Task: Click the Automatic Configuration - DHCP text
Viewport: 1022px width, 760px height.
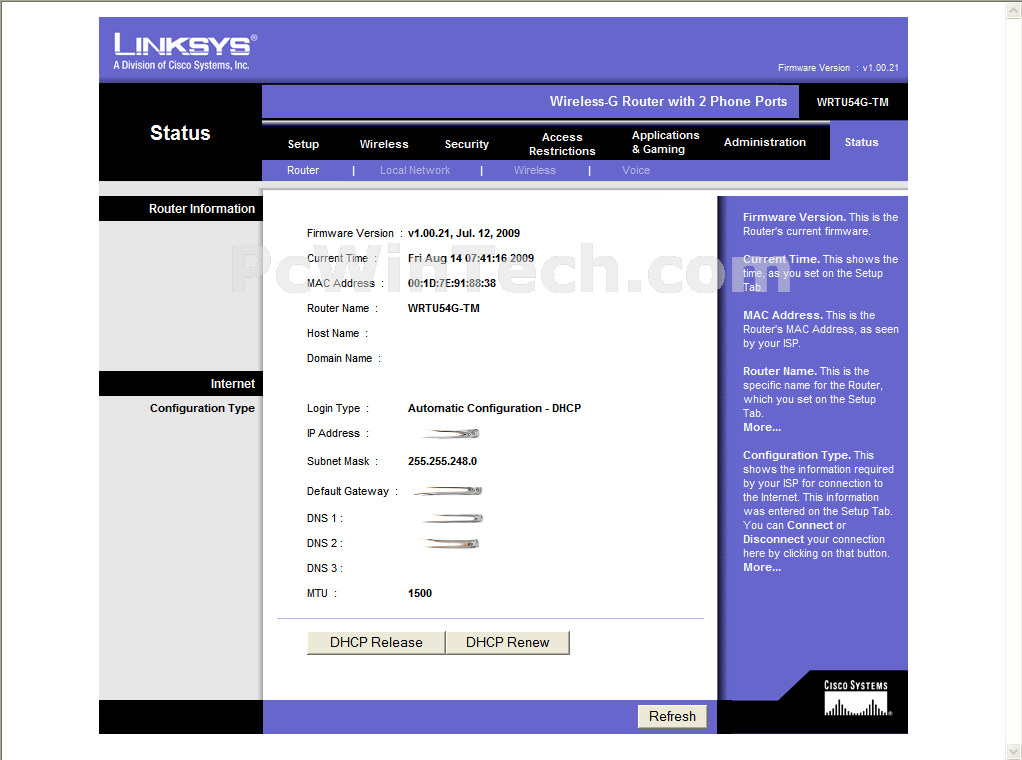Action: point(495,408)
